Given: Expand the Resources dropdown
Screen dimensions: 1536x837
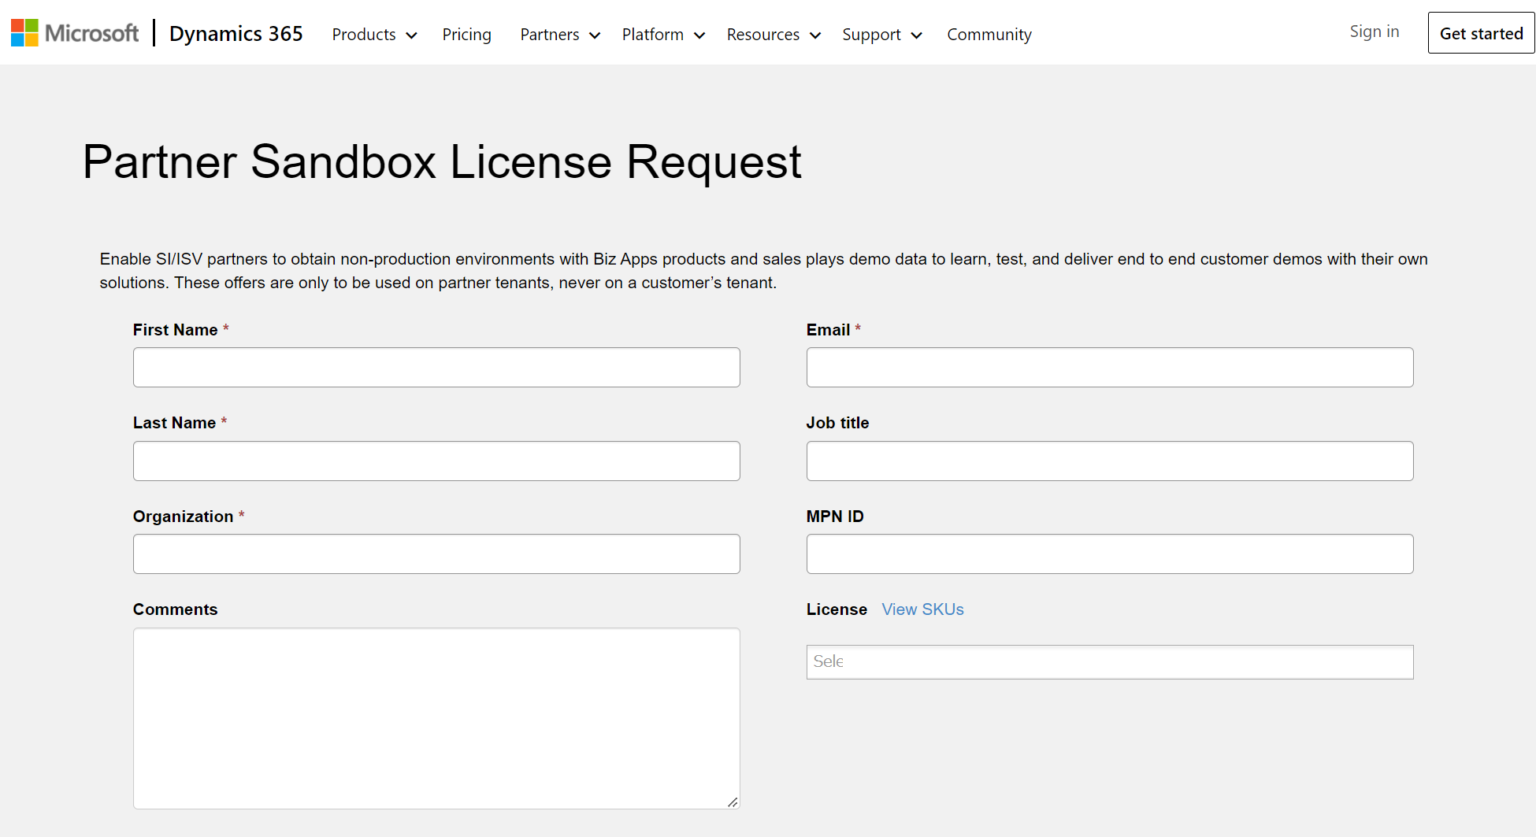Looking at the screenshot, I should [x=772, y=34].
